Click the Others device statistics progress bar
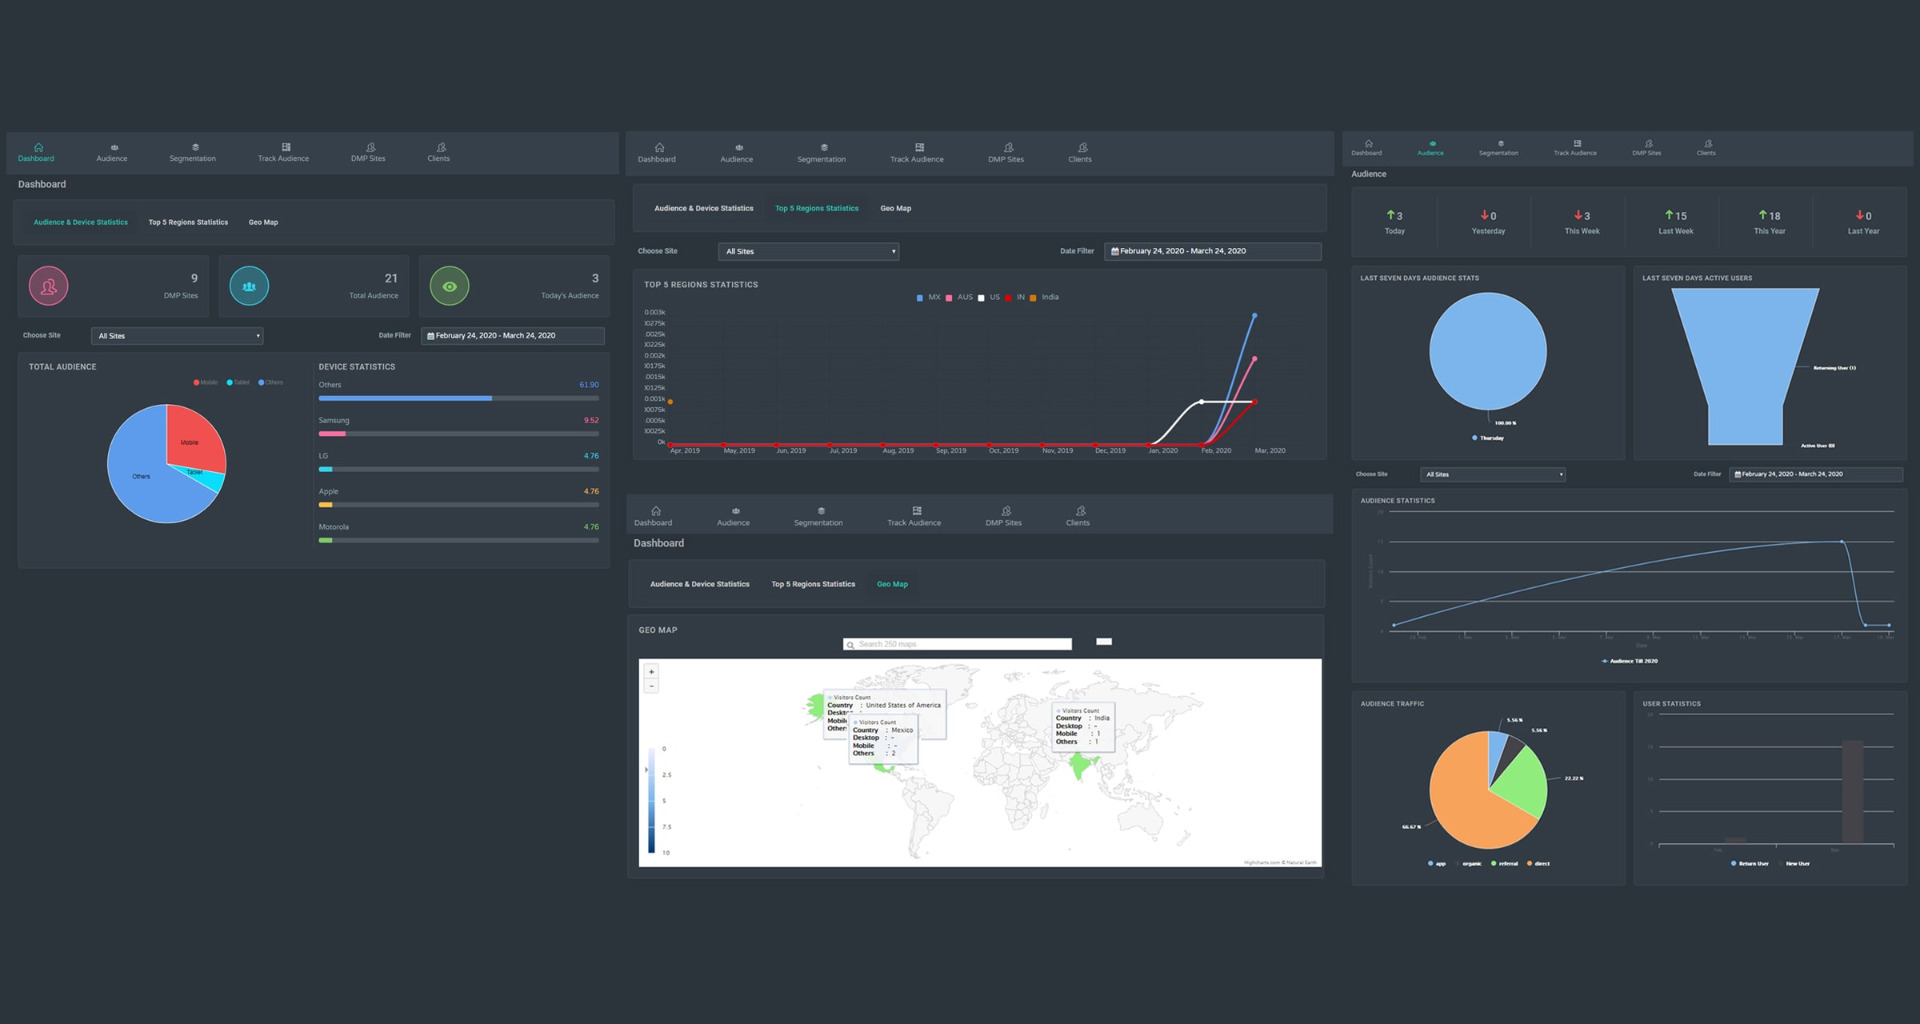The image size is (1920, 1024). (x=458, y=398)
